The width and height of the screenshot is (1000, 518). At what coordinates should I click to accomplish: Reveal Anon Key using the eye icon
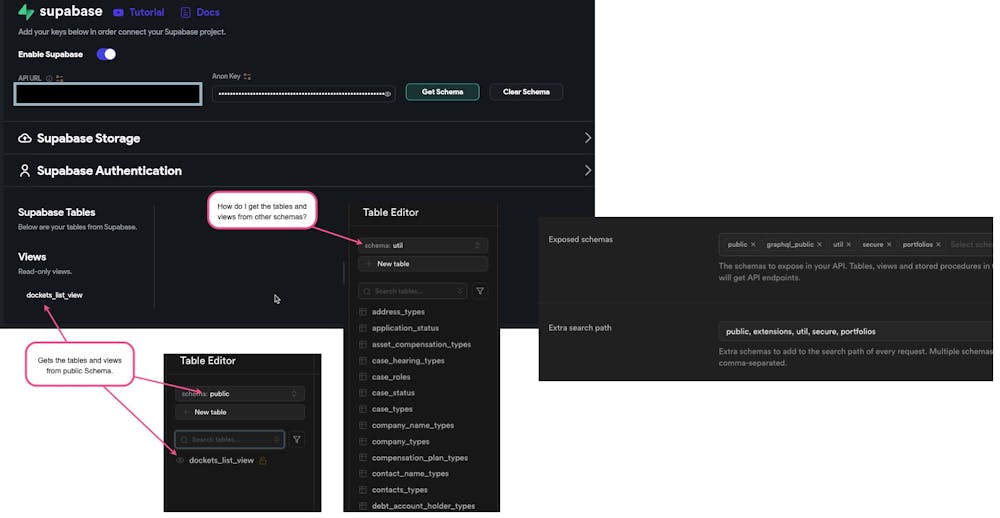387,94
